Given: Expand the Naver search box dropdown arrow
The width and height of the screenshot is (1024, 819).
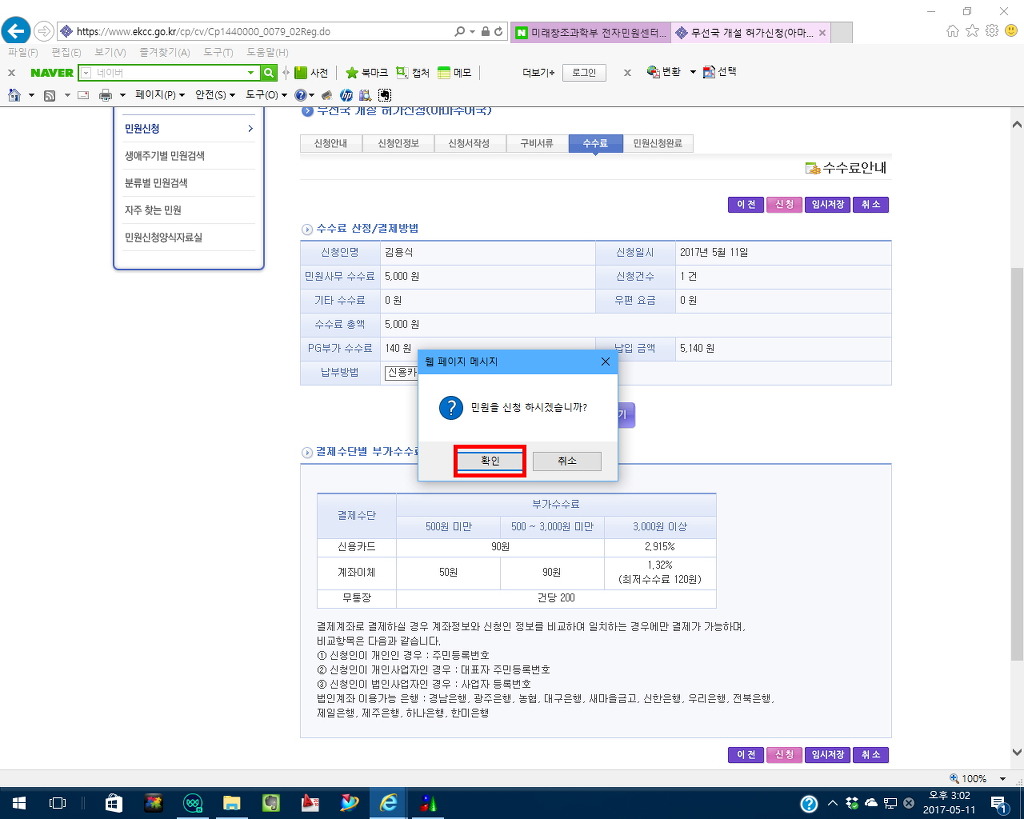Looking at the screenshot, I should [x=251, y=72].
